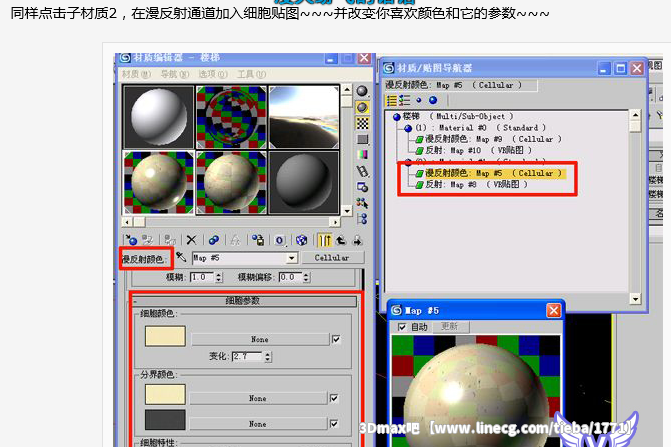Click the 更新 button in the Map #5 window
671x447 pixels.
(x=449, y=327)
